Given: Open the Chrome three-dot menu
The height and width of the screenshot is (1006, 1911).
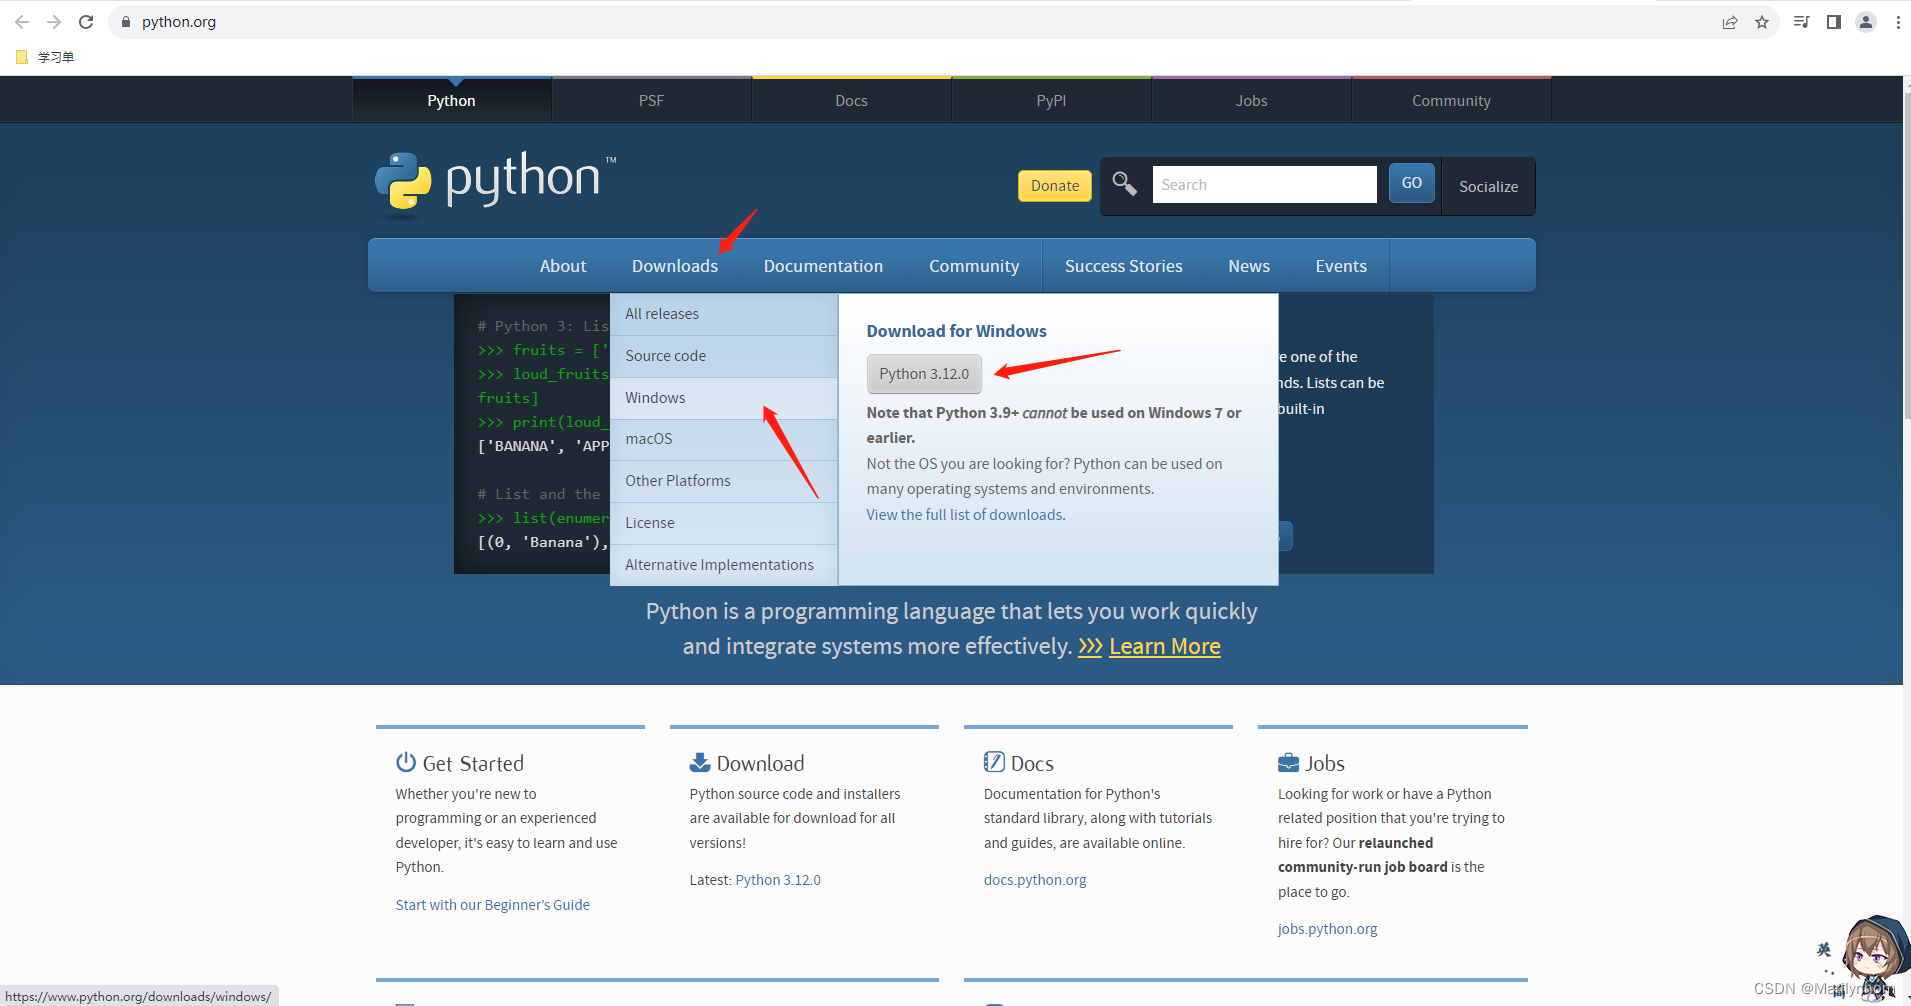Looking at the screenshot, I should 1898,22.
